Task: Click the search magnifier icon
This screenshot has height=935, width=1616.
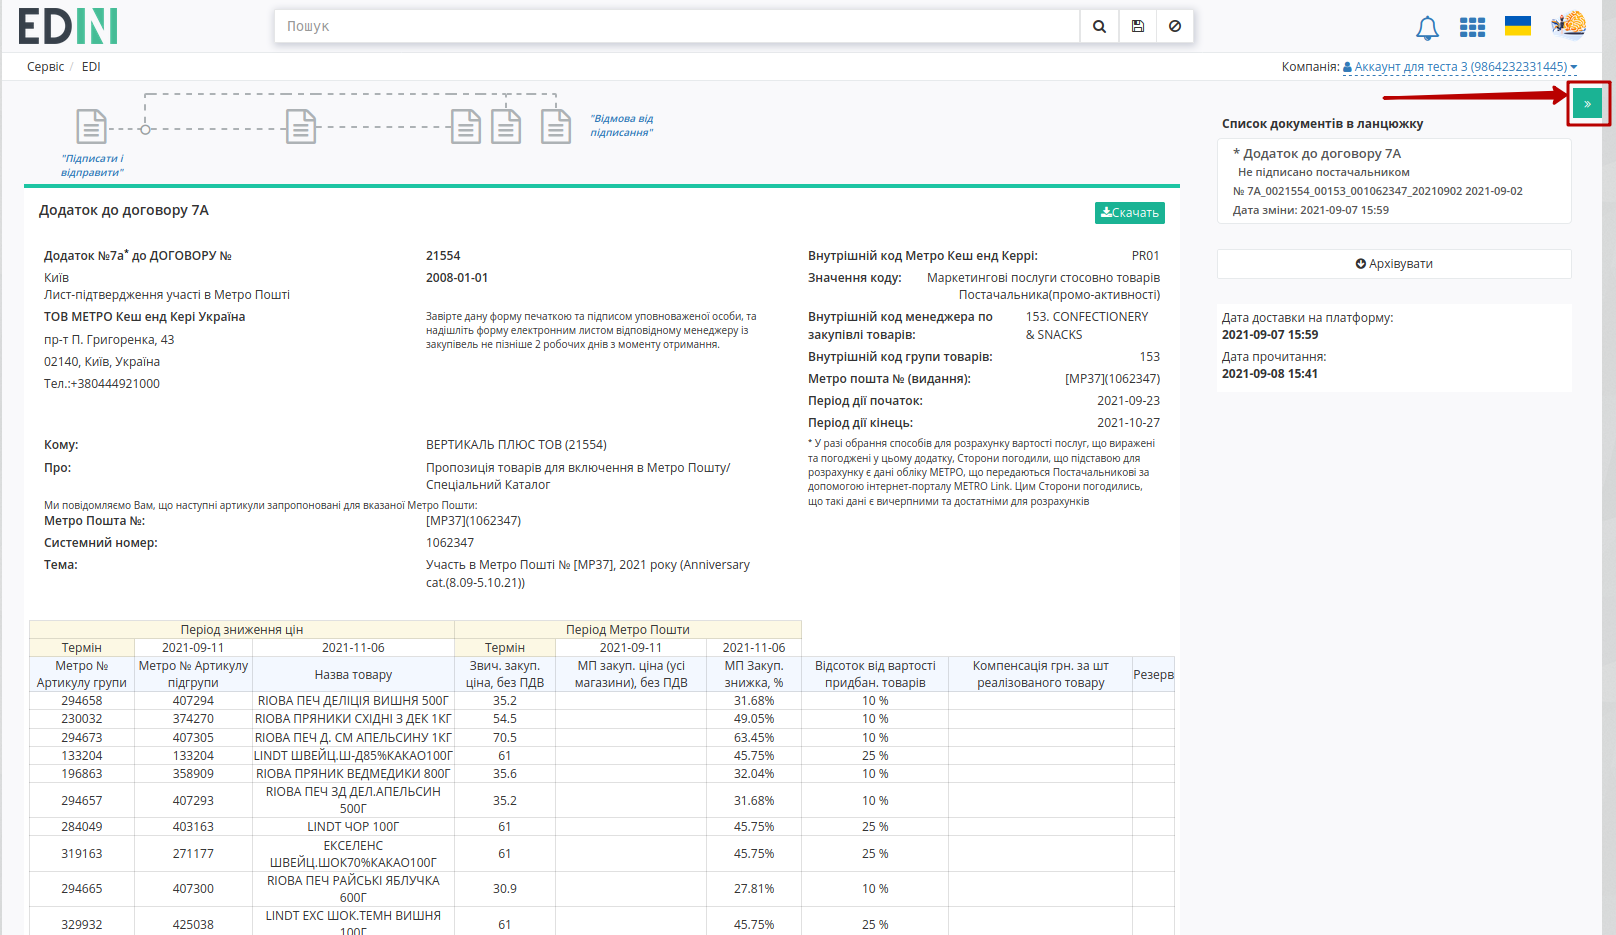Action: (x=1099, y=27)
